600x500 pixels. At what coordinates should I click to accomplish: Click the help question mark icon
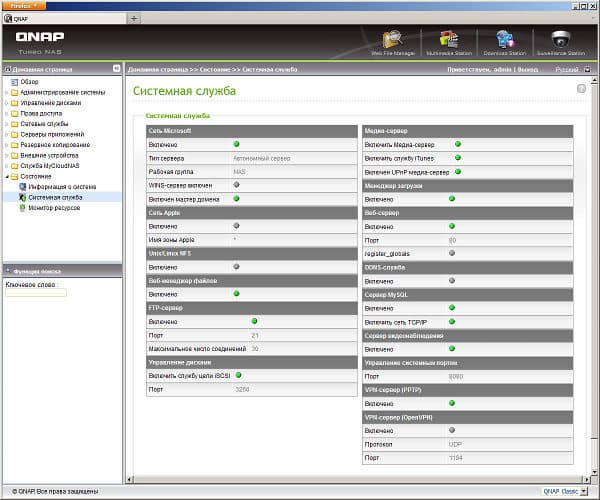point(581,89)
